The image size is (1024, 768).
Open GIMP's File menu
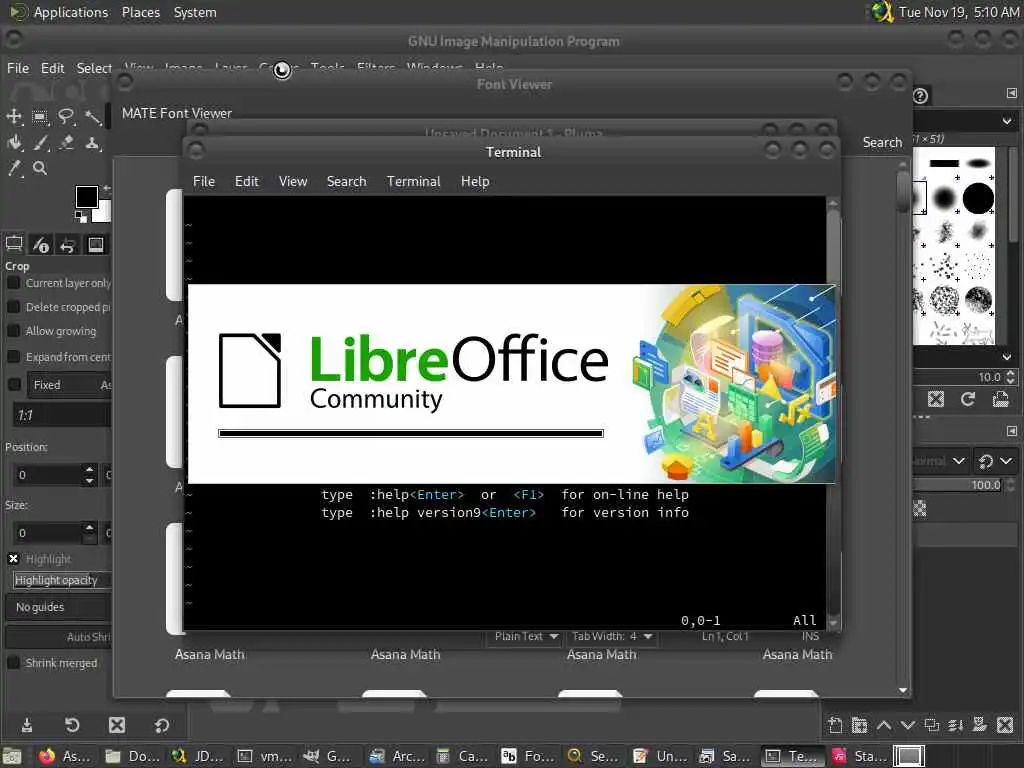pyautogui.click(x=18, y=69)
